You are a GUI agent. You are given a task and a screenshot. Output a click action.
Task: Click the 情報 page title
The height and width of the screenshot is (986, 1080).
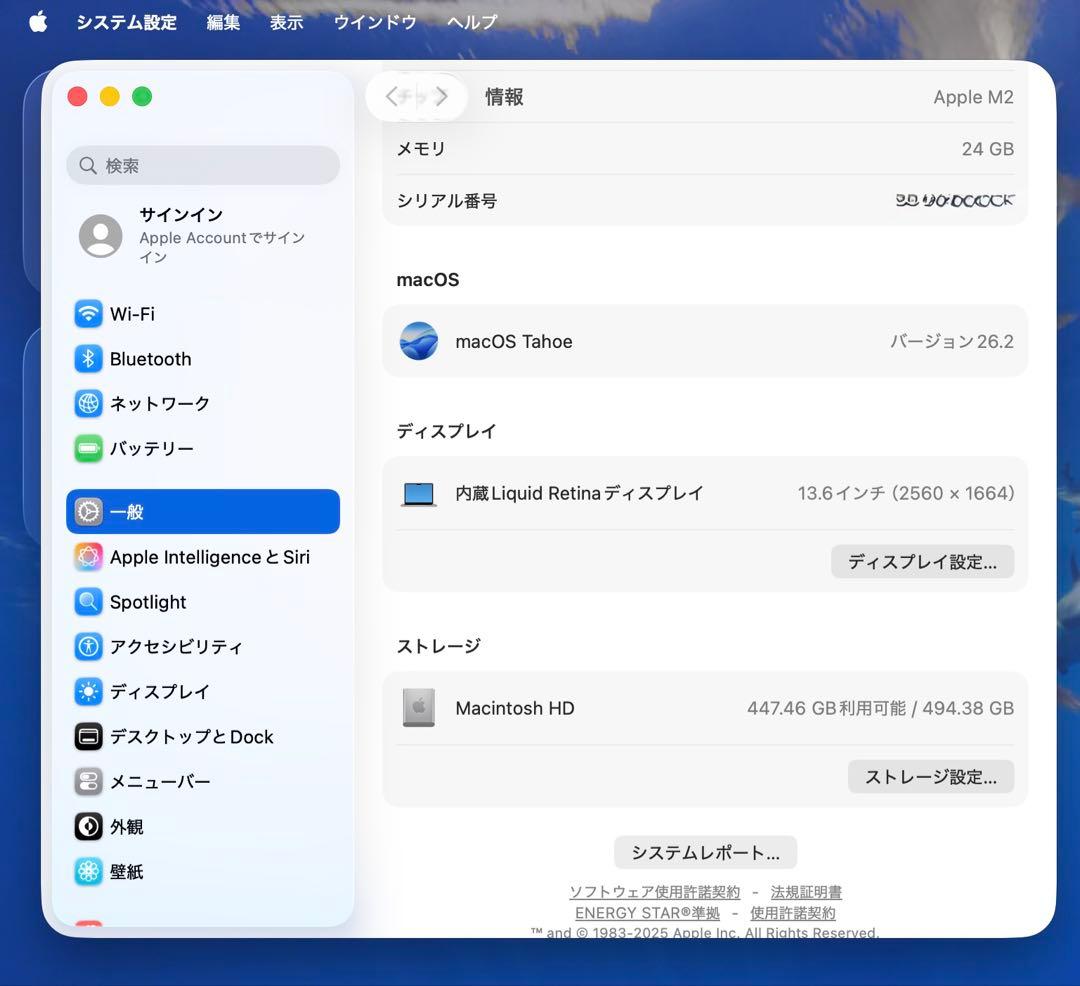point(504,97)
